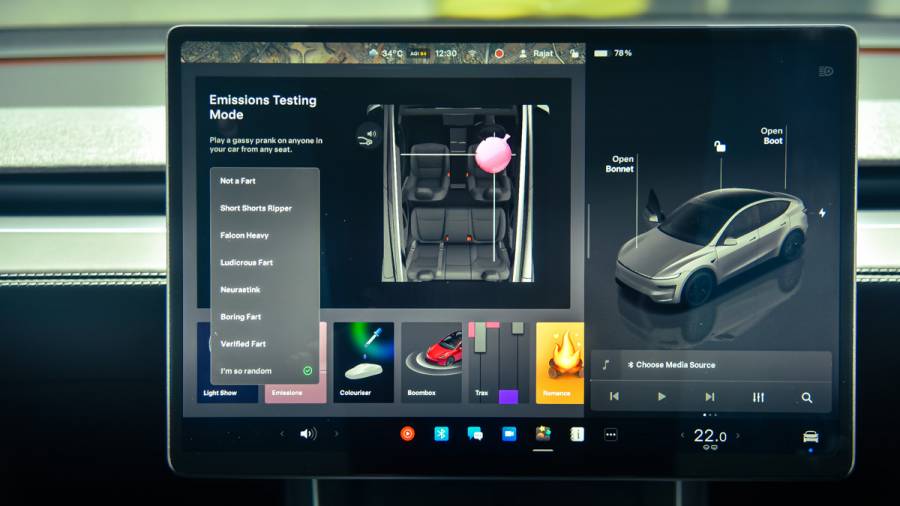Open car controls icon
Viewport: 900px width, 506px height.
[x=810, y=437]
